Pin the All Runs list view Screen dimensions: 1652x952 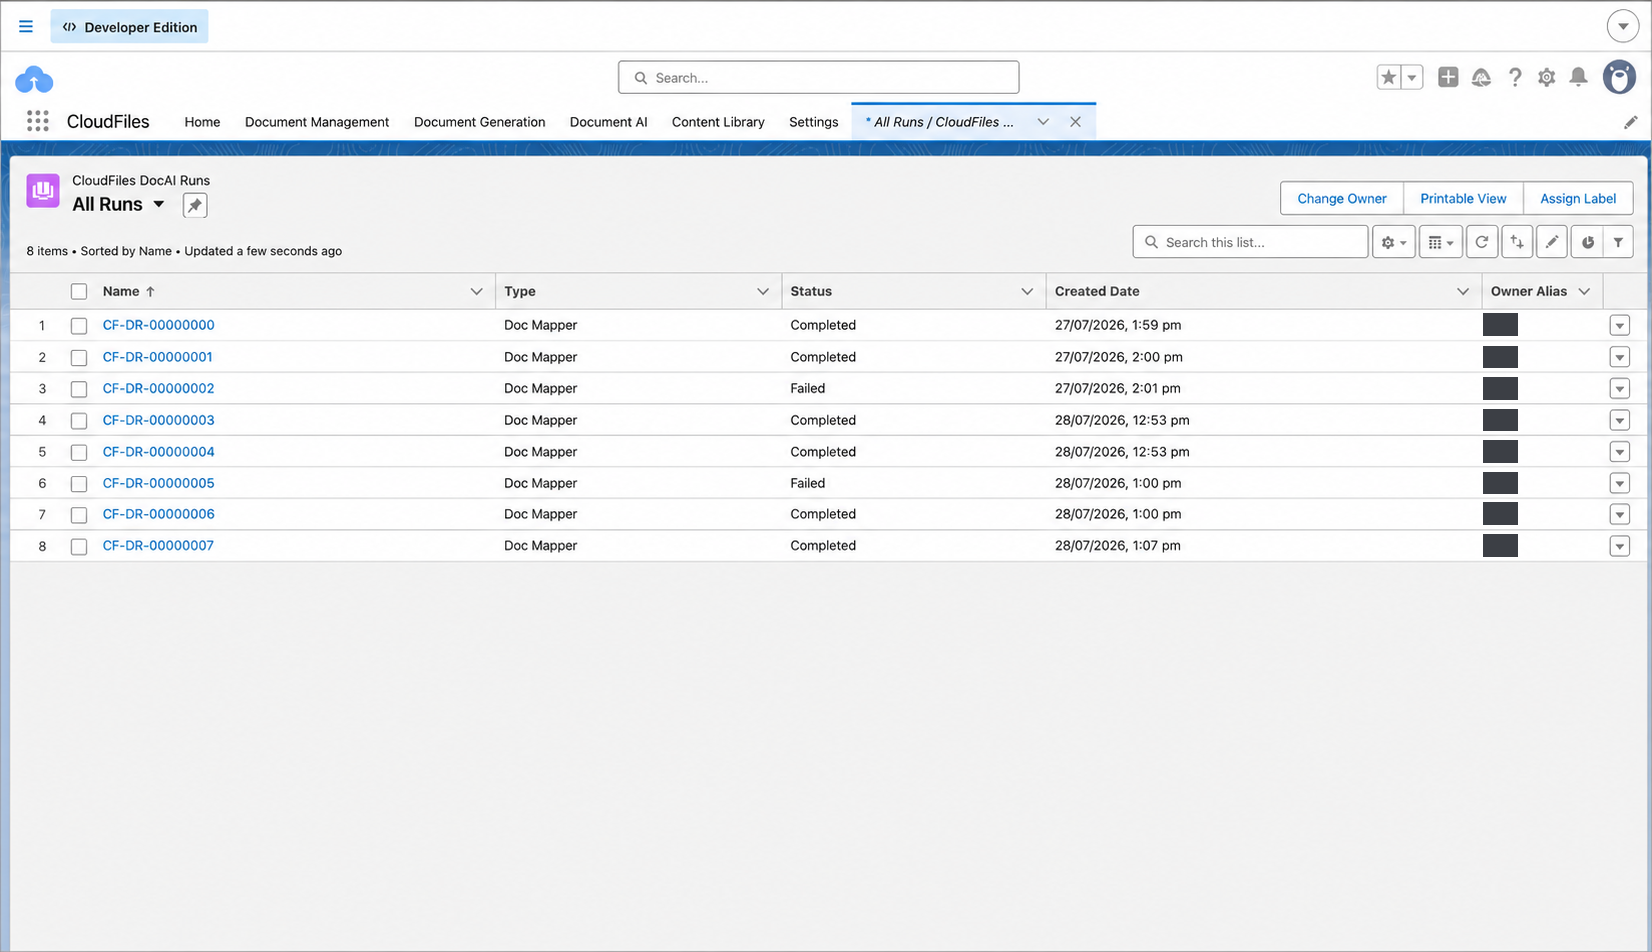pos(195,205)
